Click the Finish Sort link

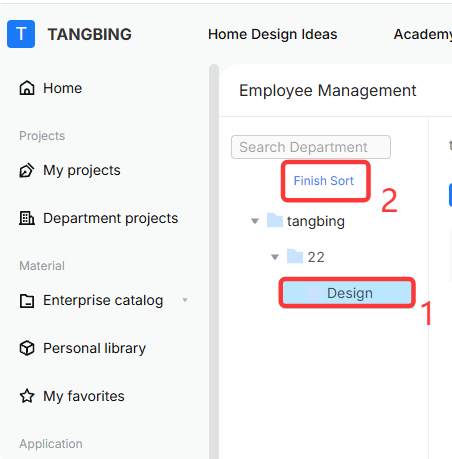324,181
